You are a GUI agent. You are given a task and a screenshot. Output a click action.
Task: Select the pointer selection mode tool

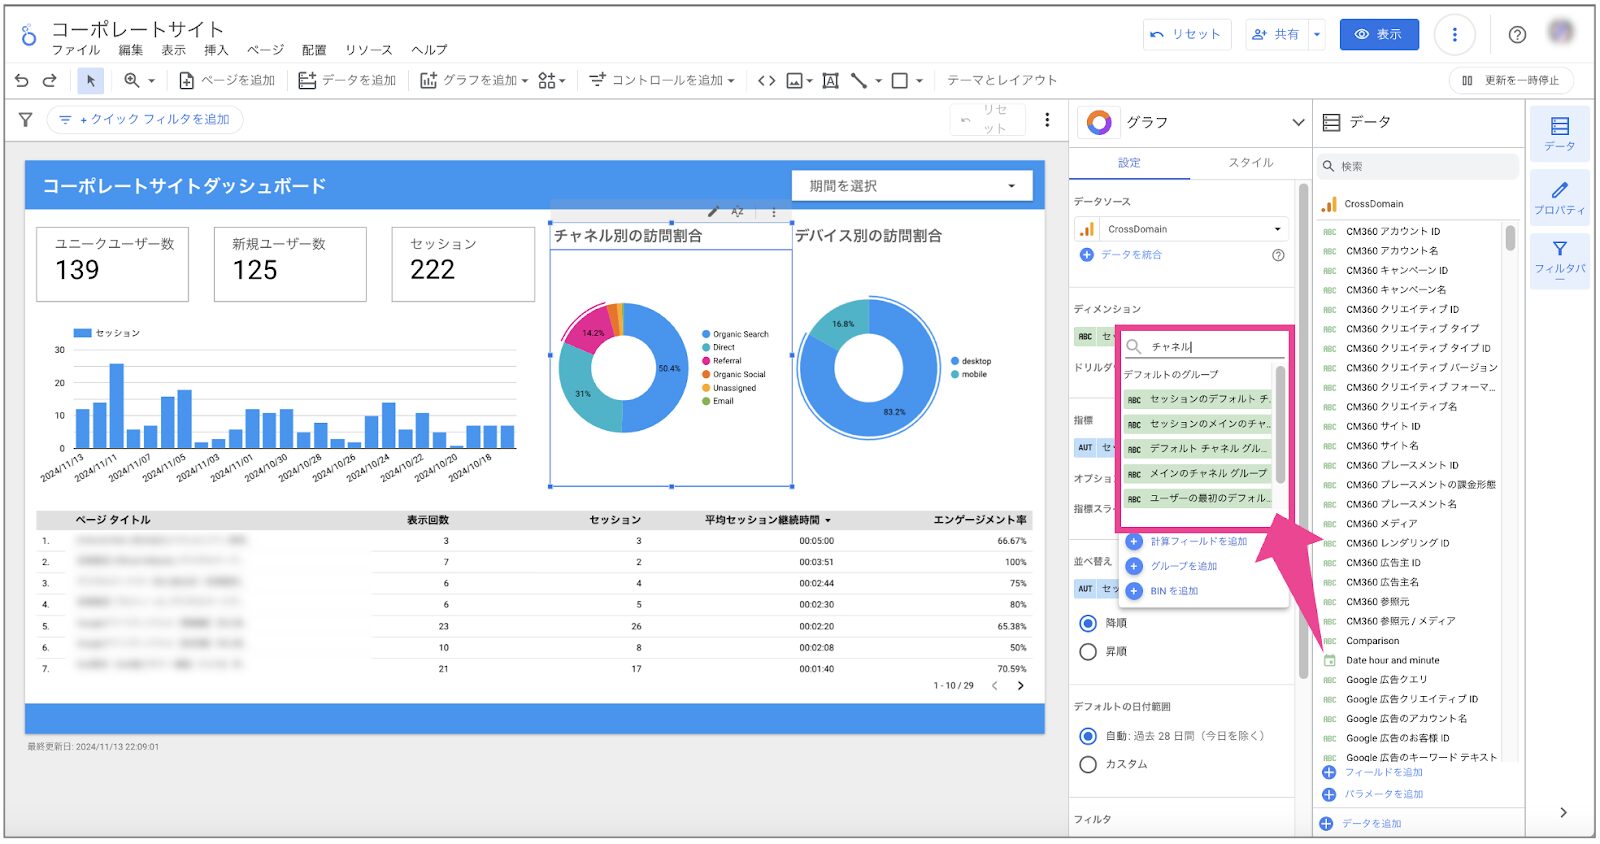pos(90,81)
